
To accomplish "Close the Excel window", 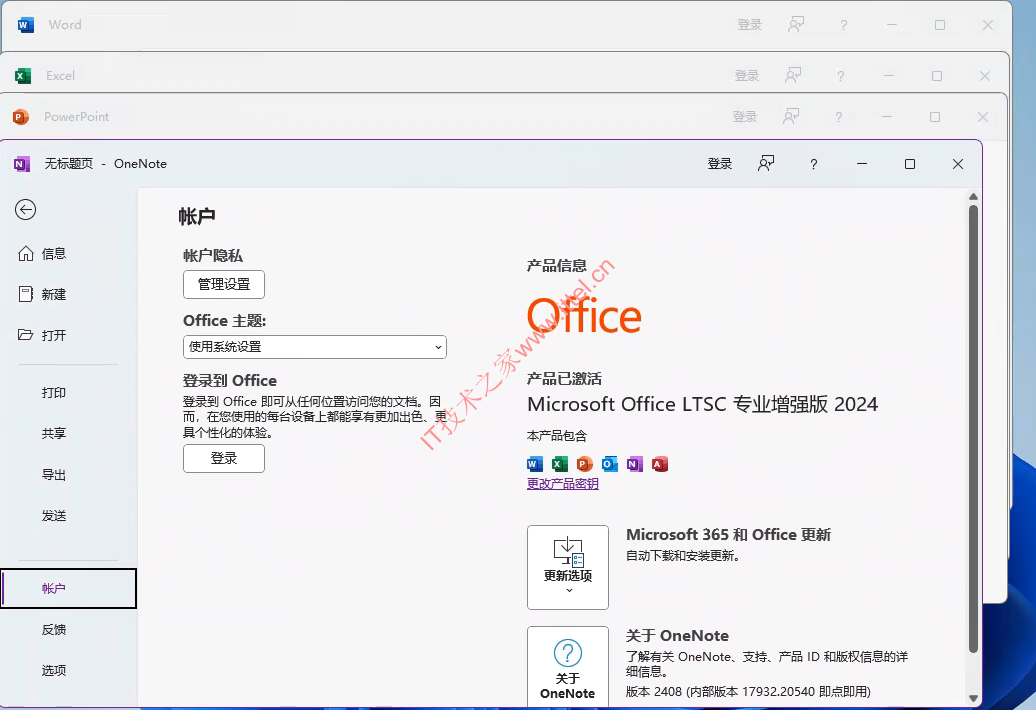I will click(985, 76).
